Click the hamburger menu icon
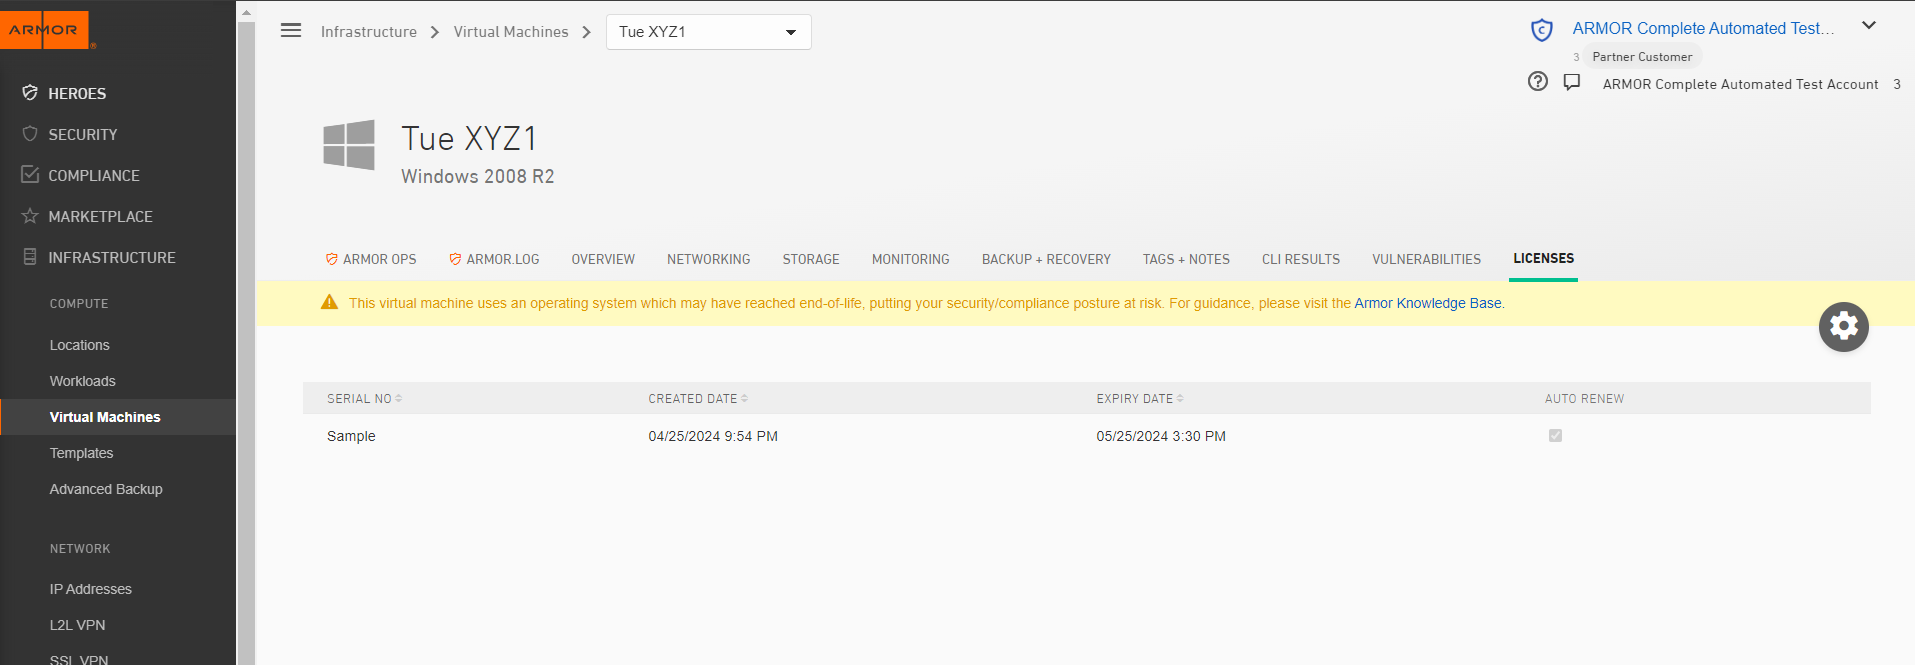 [291, 30]
